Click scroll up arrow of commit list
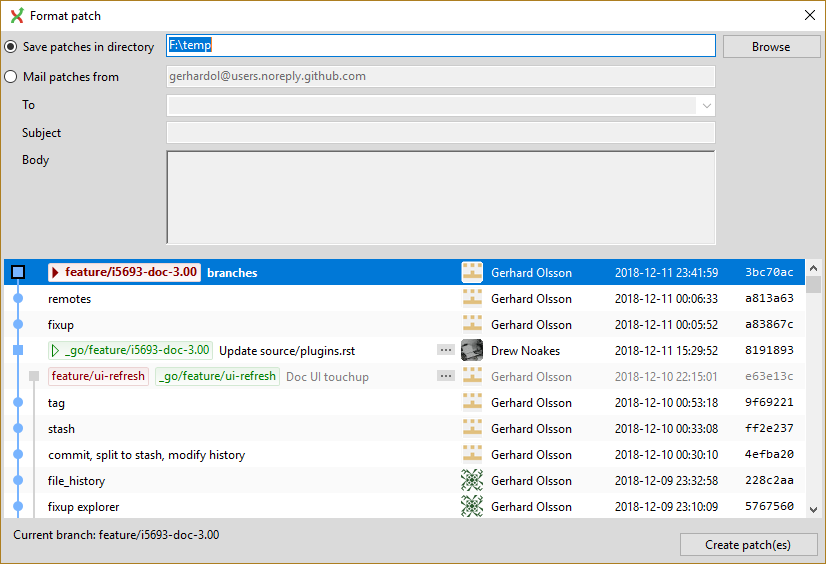826x564 pixels. [x=813, y=268]
